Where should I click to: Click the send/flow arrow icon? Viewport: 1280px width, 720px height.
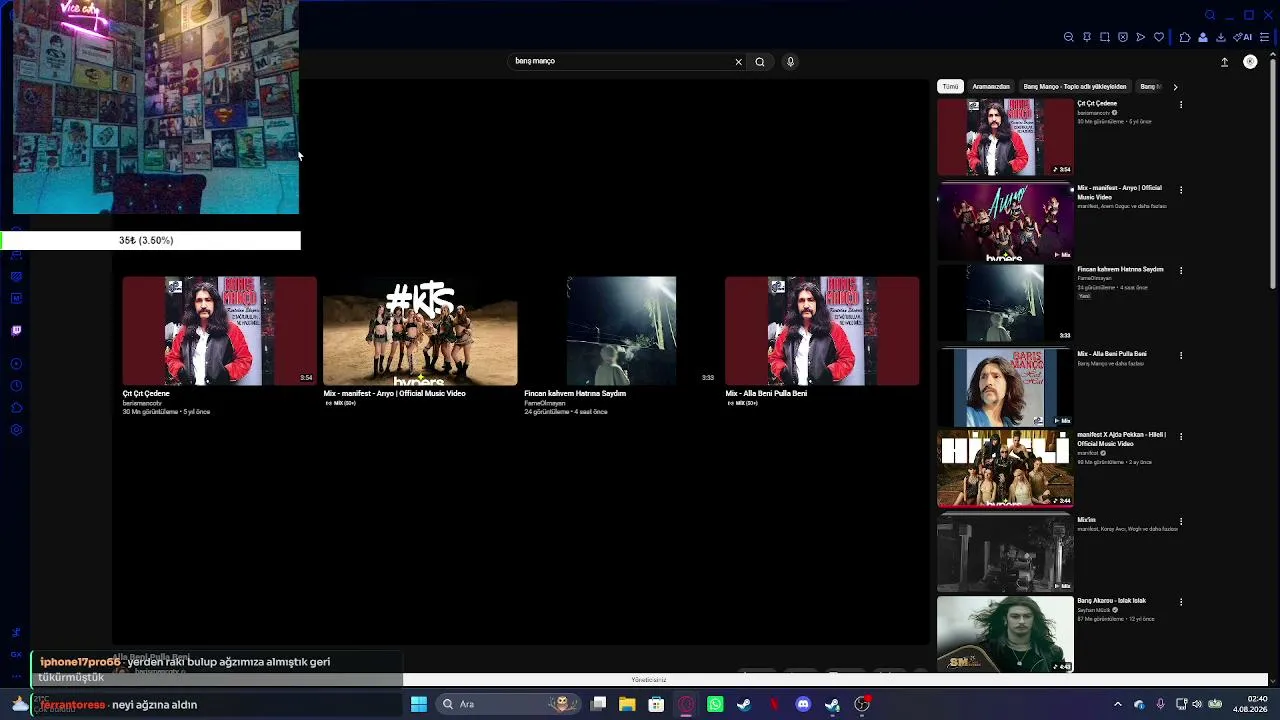coord(1141,37)
